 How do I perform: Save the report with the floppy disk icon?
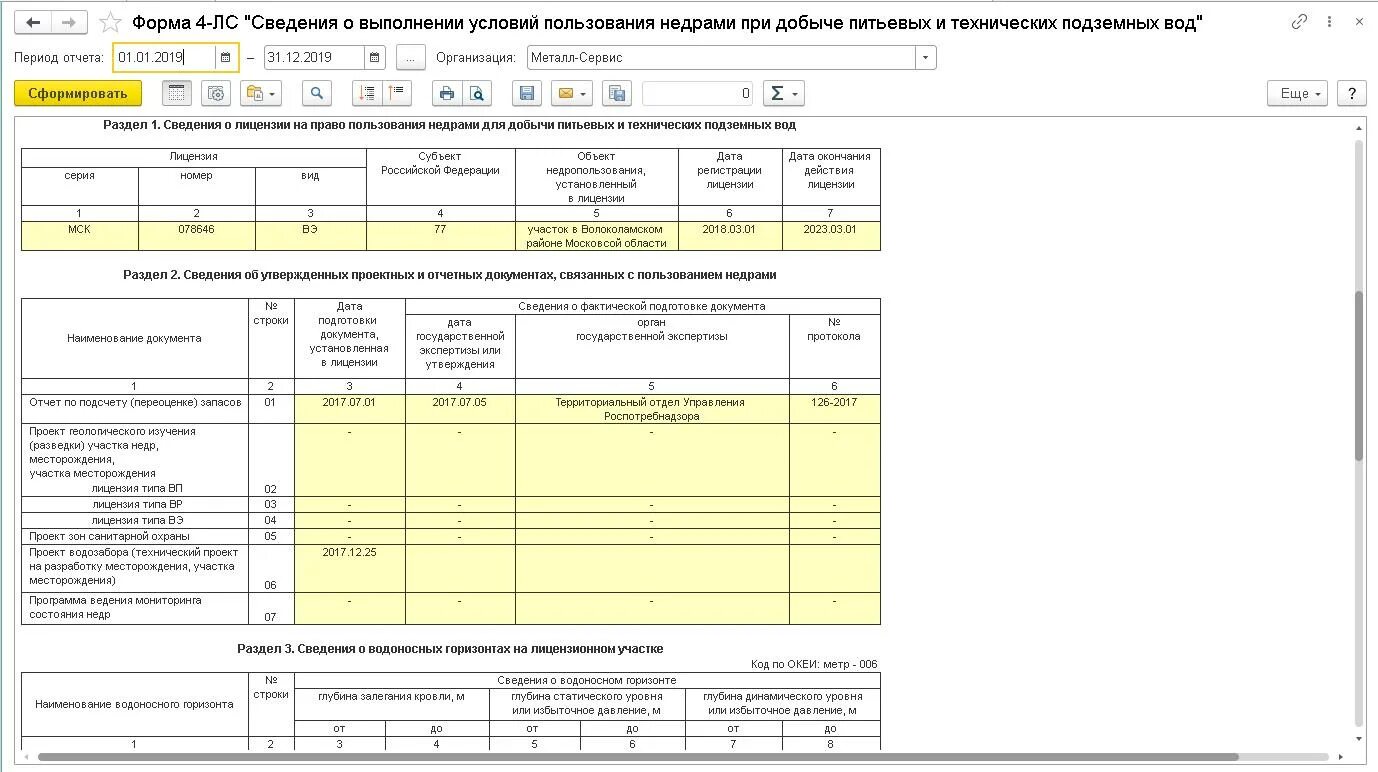[x=527, y=93]
